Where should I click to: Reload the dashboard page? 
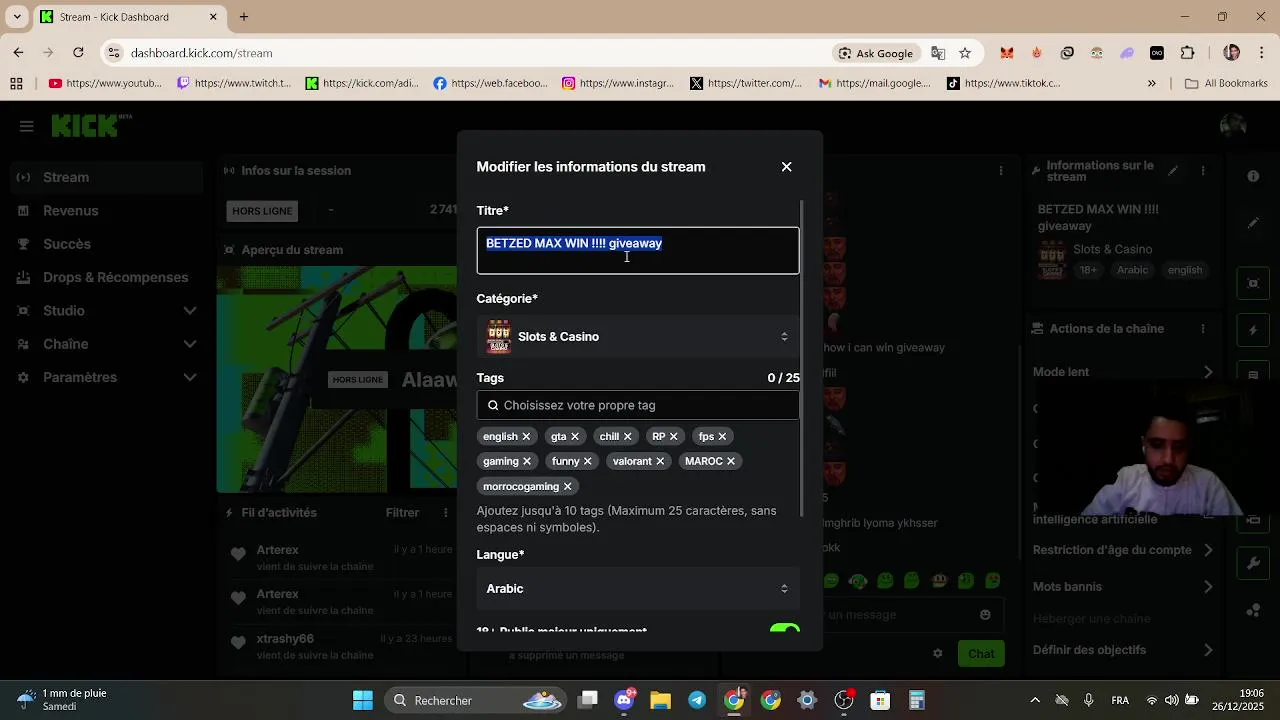point(78,53)
